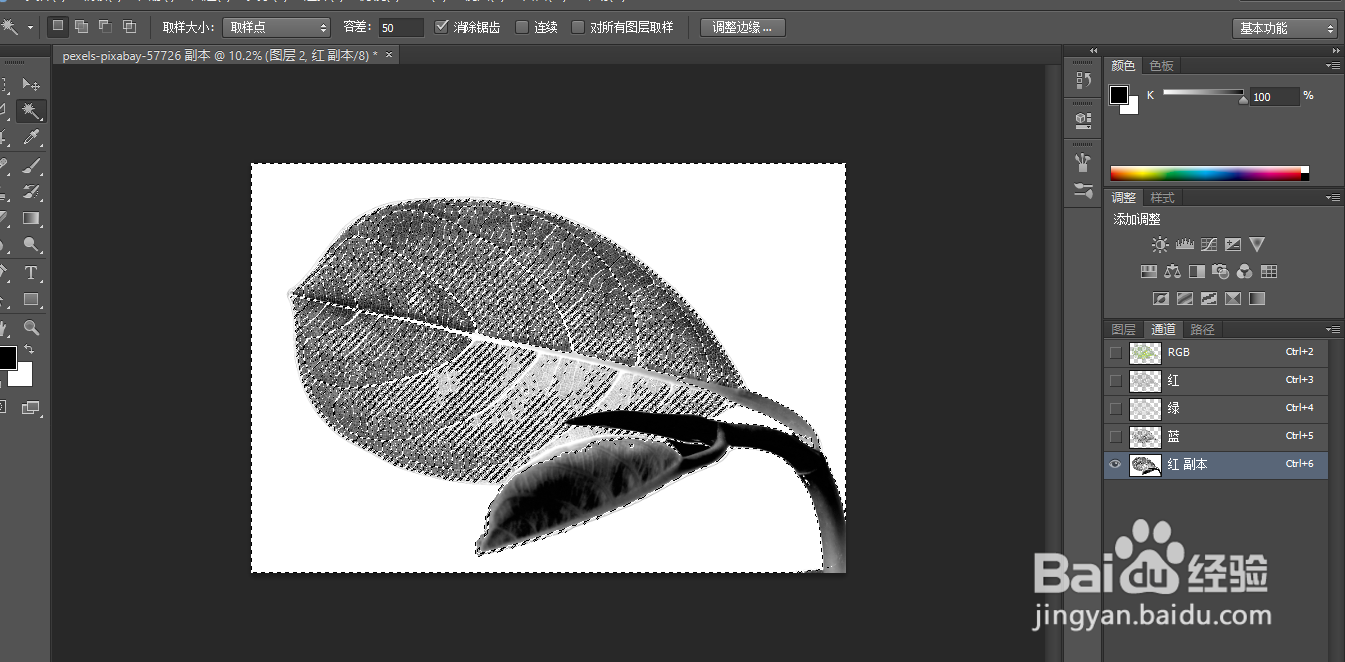The height and width of the screenshot is (662, 1345).
Task: Select the Horizontal Type tool
Action: pyautogui.click(x=31, y=272)
